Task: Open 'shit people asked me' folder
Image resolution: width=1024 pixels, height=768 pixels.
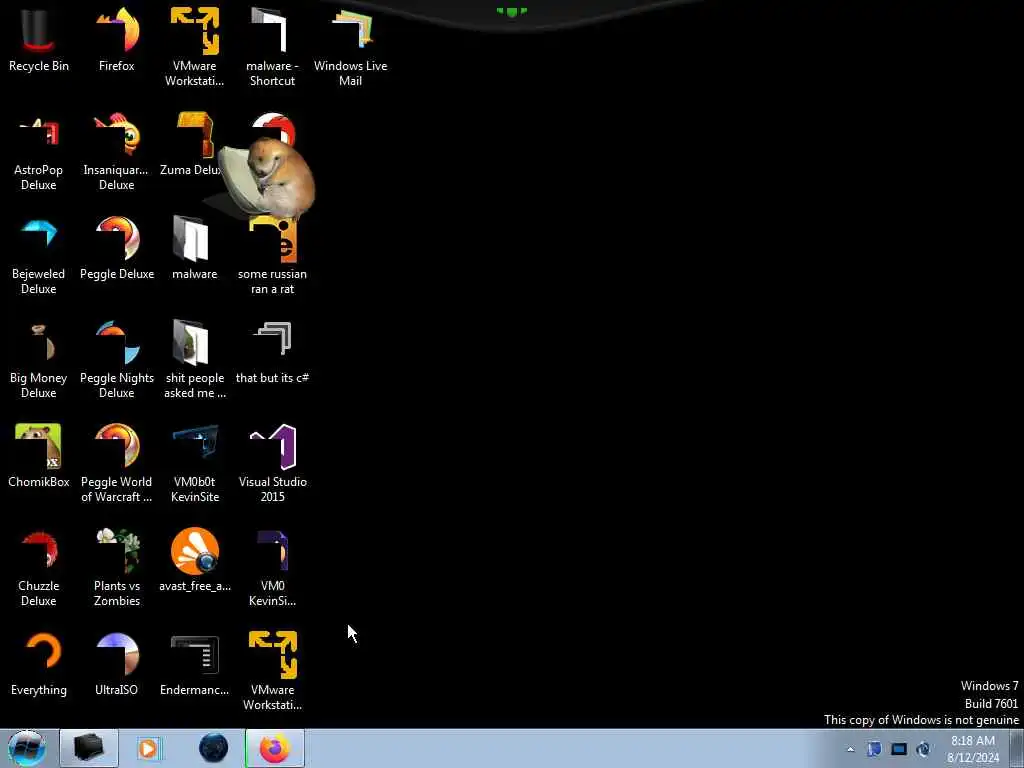Action: (x=195, y=360)
